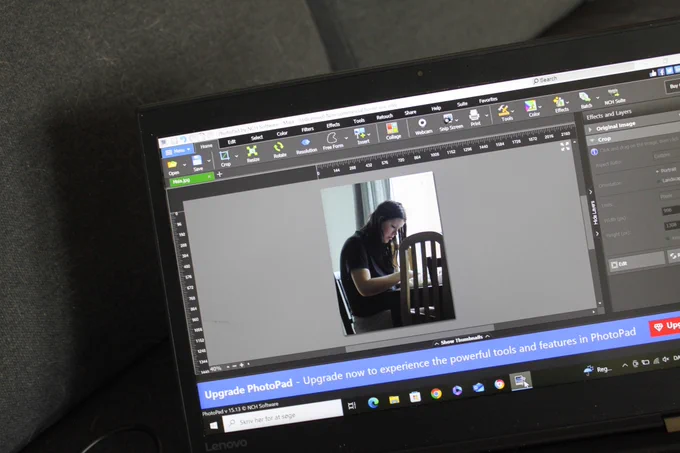This screenshot has height=453, width=680.
Task: Click the Webcam capture icon
Action: [422, 123]
